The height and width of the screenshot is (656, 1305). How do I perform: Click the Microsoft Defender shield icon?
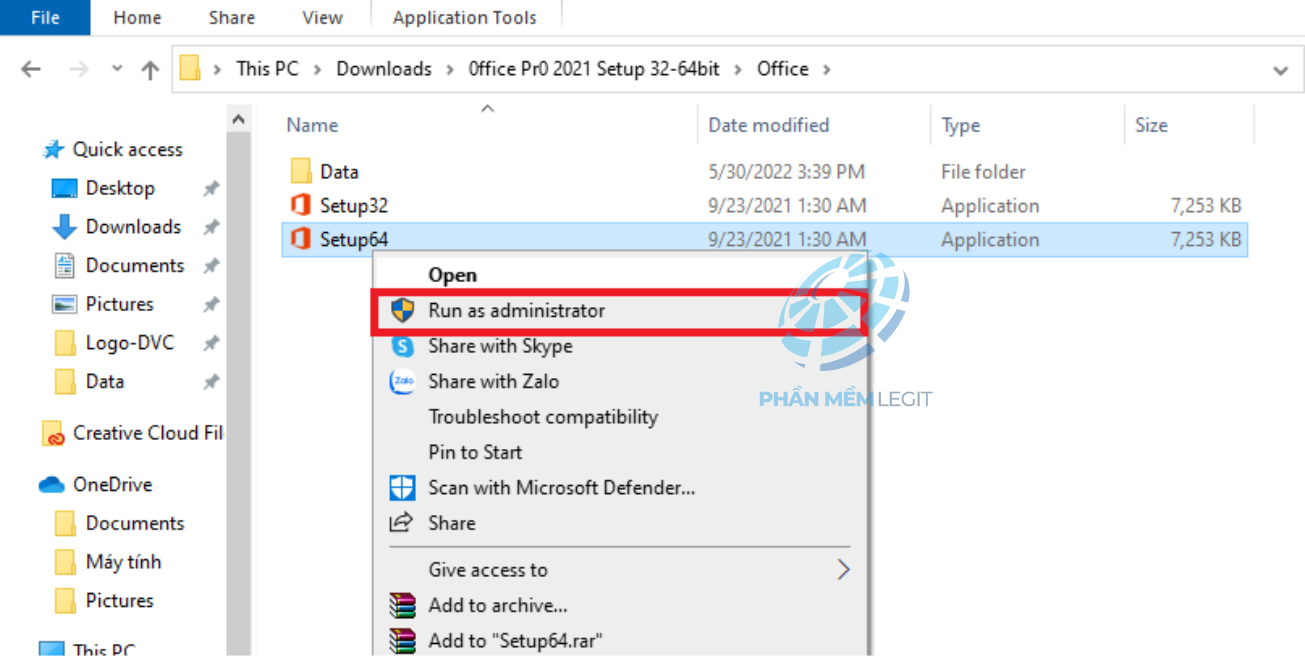402,488
